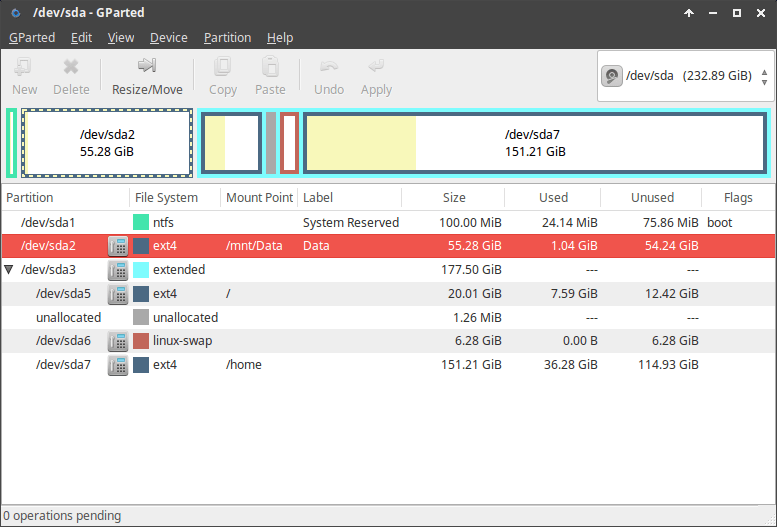Click the /home mount point cell
The height and width of the screenshot is (527, 777).
coord(243,365)
